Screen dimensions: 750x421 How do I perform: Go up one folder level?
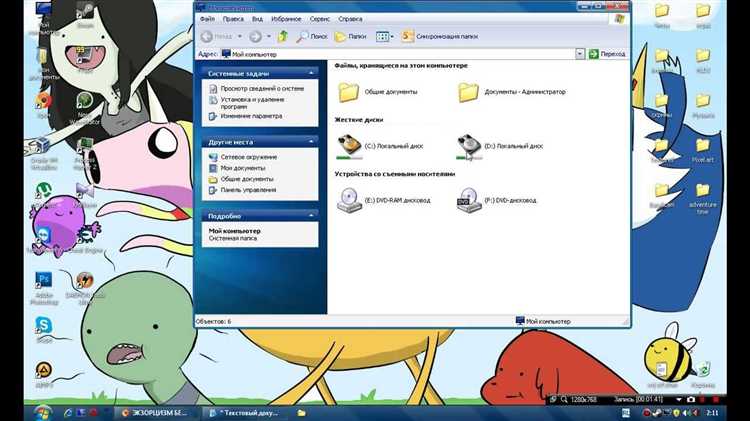[x=283, y=36]
